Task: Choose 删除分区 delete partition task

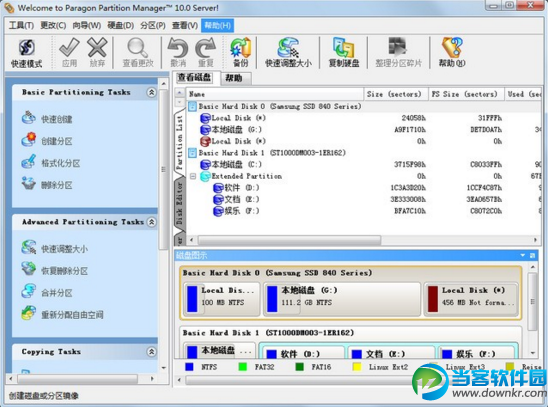Action: pyautogui.click(x=47, y=184)
